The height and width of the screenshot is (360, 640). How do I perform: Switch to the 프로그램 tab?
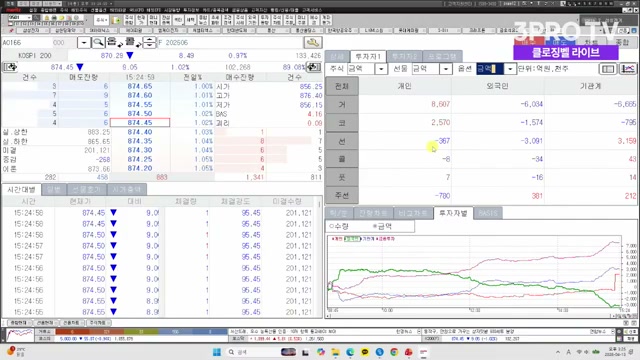pos(442,56)
